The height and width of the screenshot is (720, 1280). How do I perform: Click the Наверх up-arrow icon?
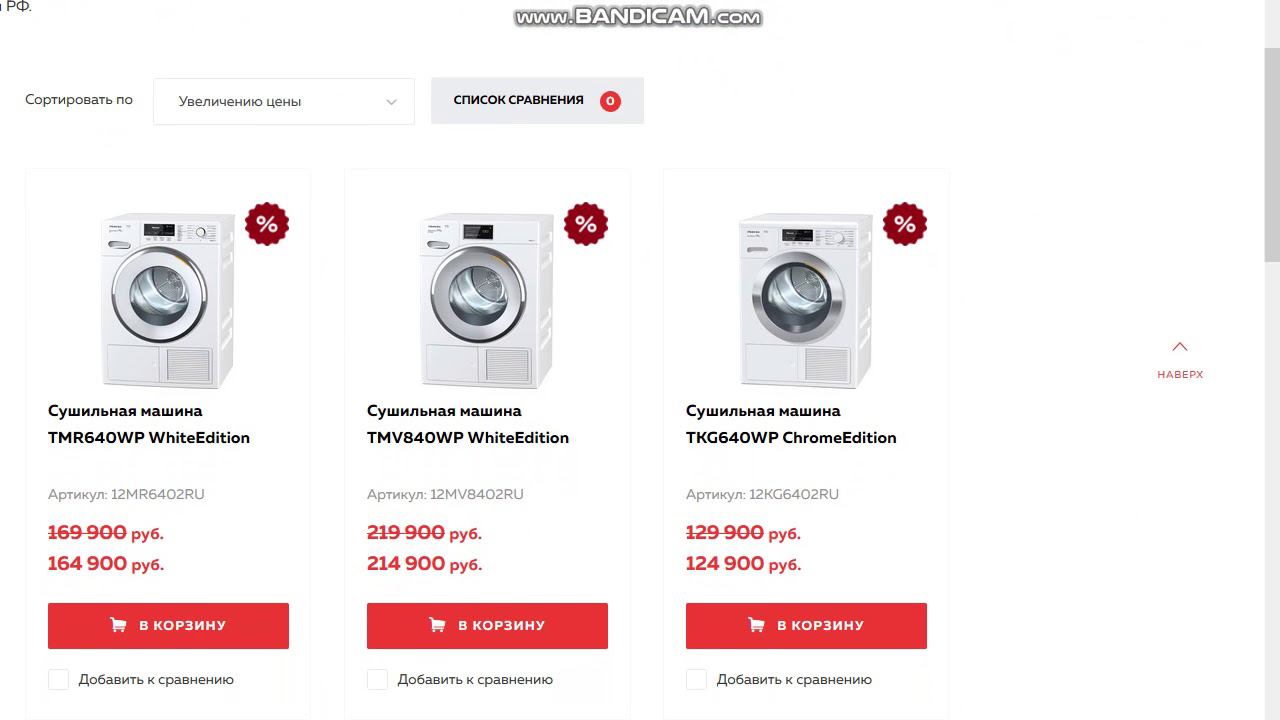(1180, 347)
